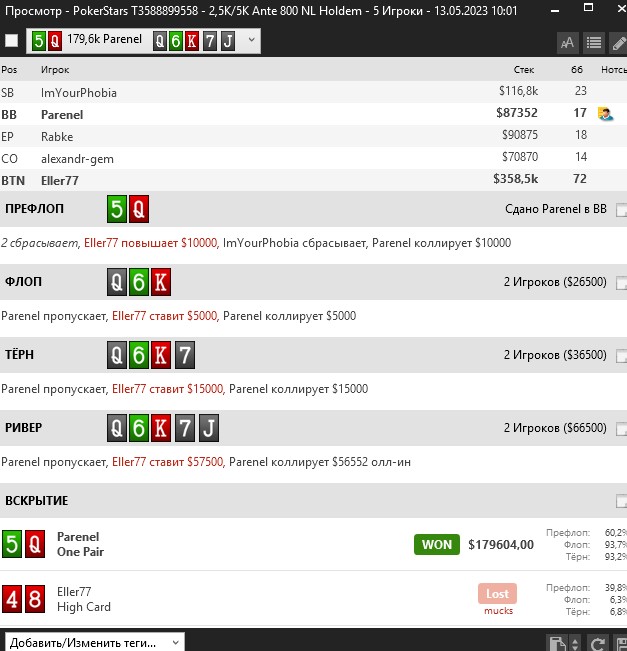Image resolution: width=627 pixels, height=651 pixels.
Task: Click Parenel's red Q card at showdown
Action: (x=35, y=544)
